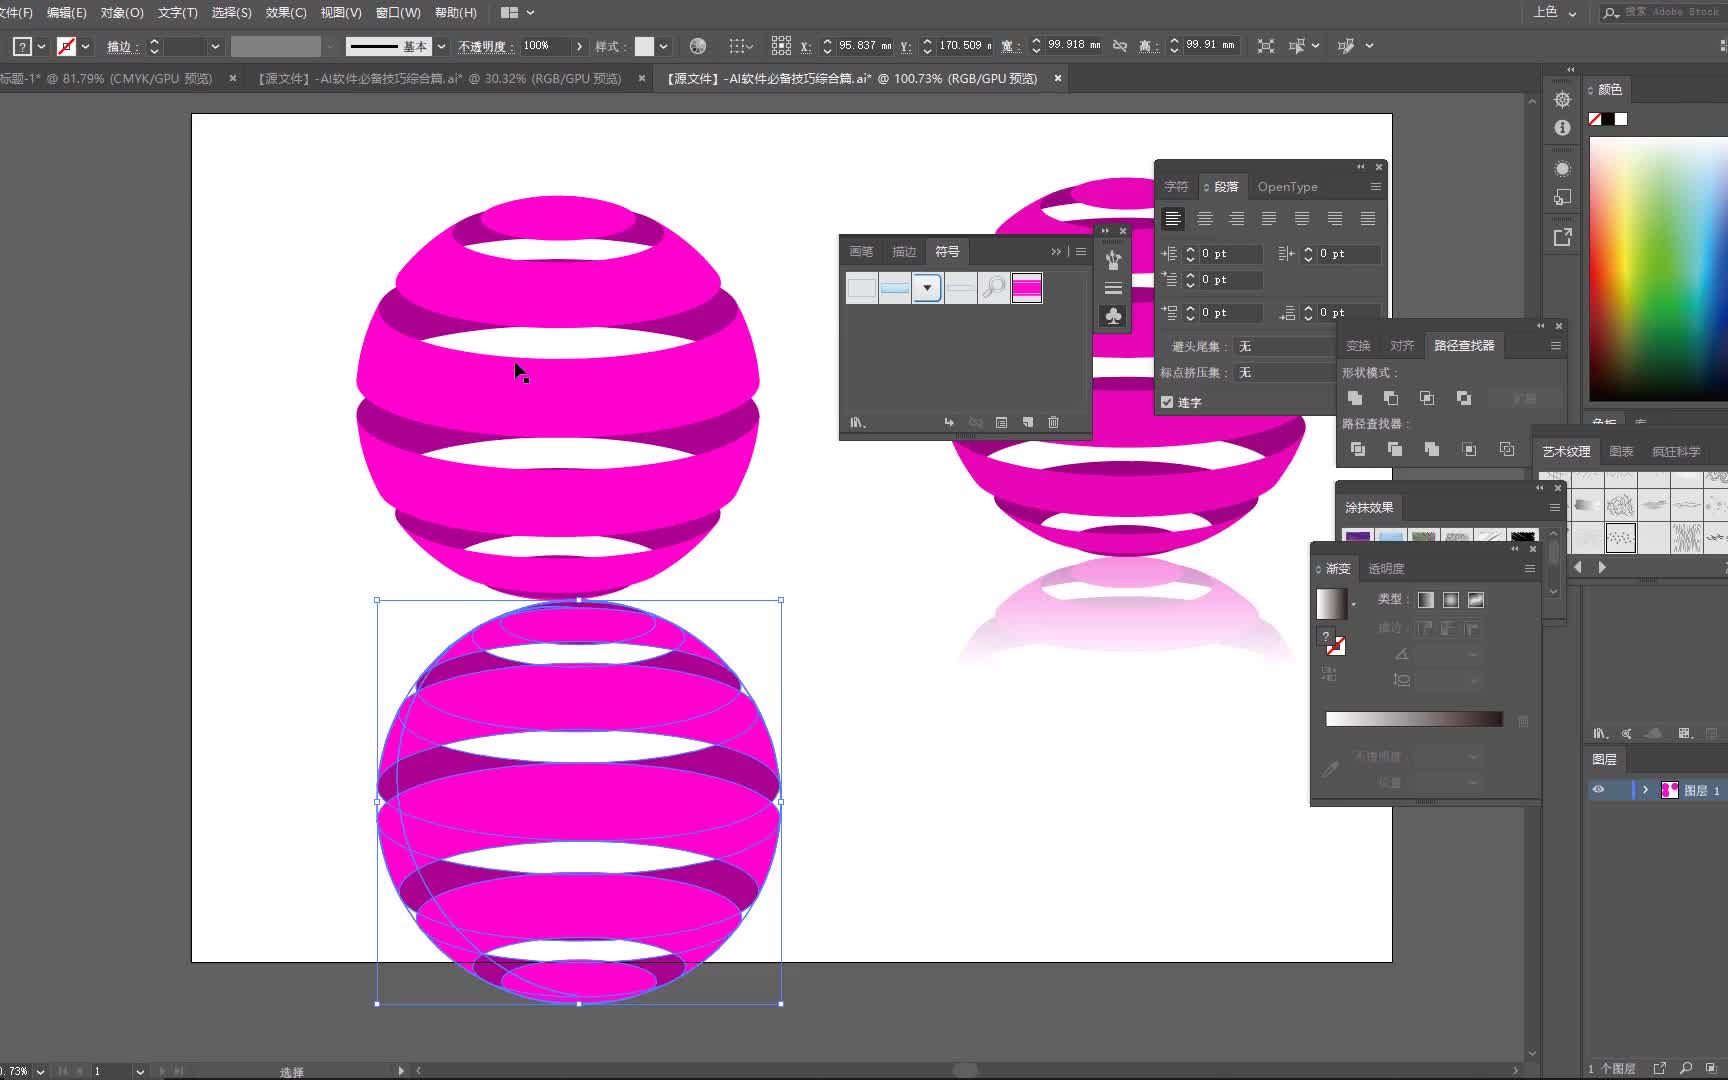Viewport: 1728px width, 1080px height.
Task: Load next brush library arrow
Action: click(x=1602, y=567)
